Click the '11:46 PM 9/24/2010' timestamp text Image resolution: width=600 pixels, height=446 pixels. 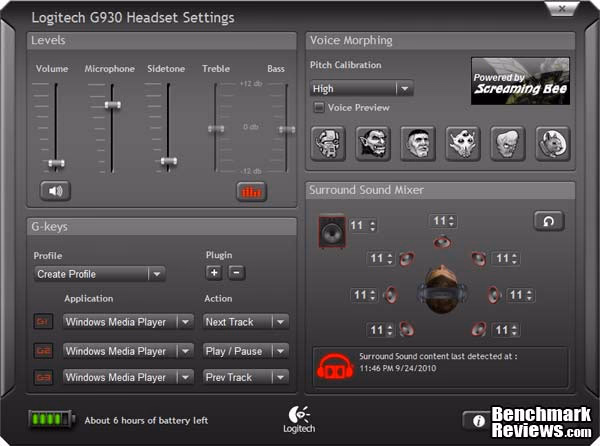click(x=398, y=368)
